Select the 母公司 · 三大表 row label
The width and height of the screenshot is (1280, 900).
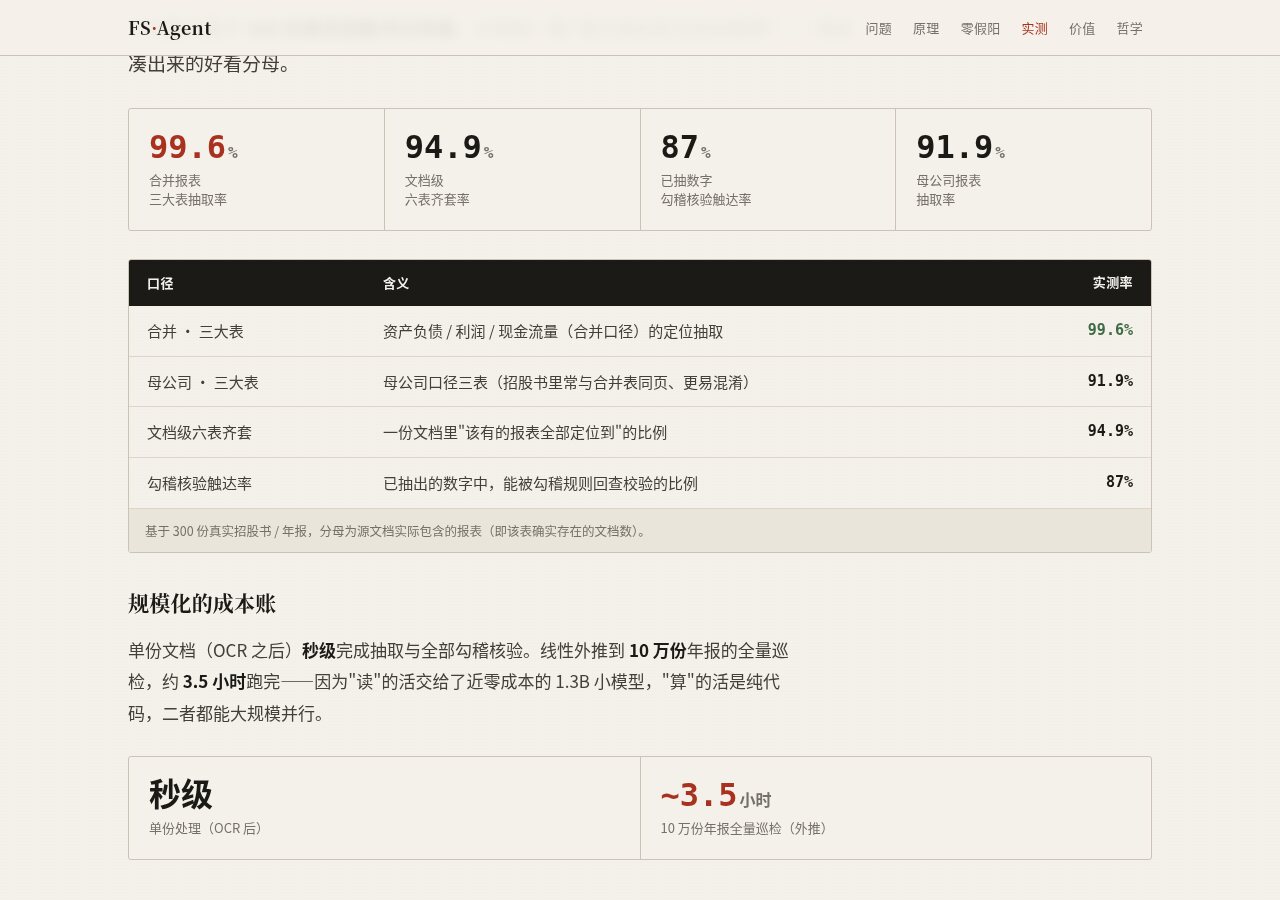click(203, 382)
